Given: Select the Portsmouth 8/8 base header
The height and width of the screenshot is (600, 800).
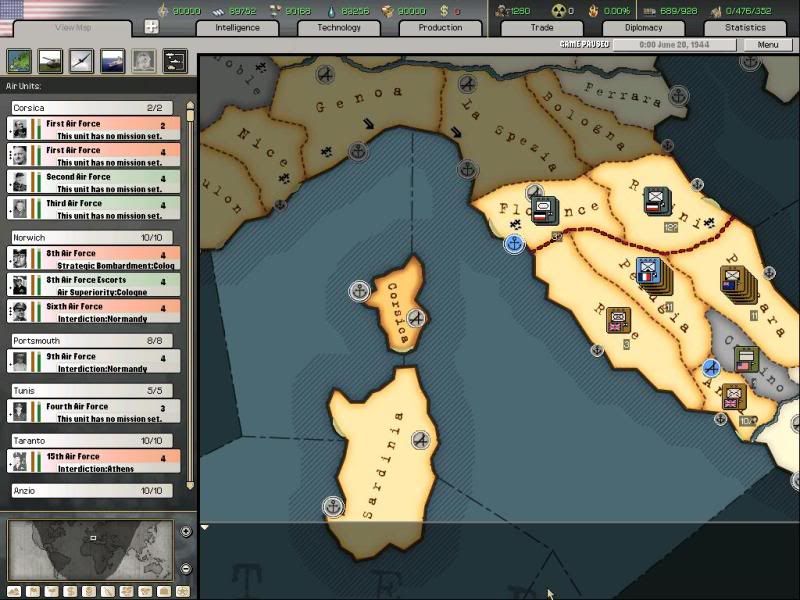Looking at the screenshot, I should pos(92,340).
